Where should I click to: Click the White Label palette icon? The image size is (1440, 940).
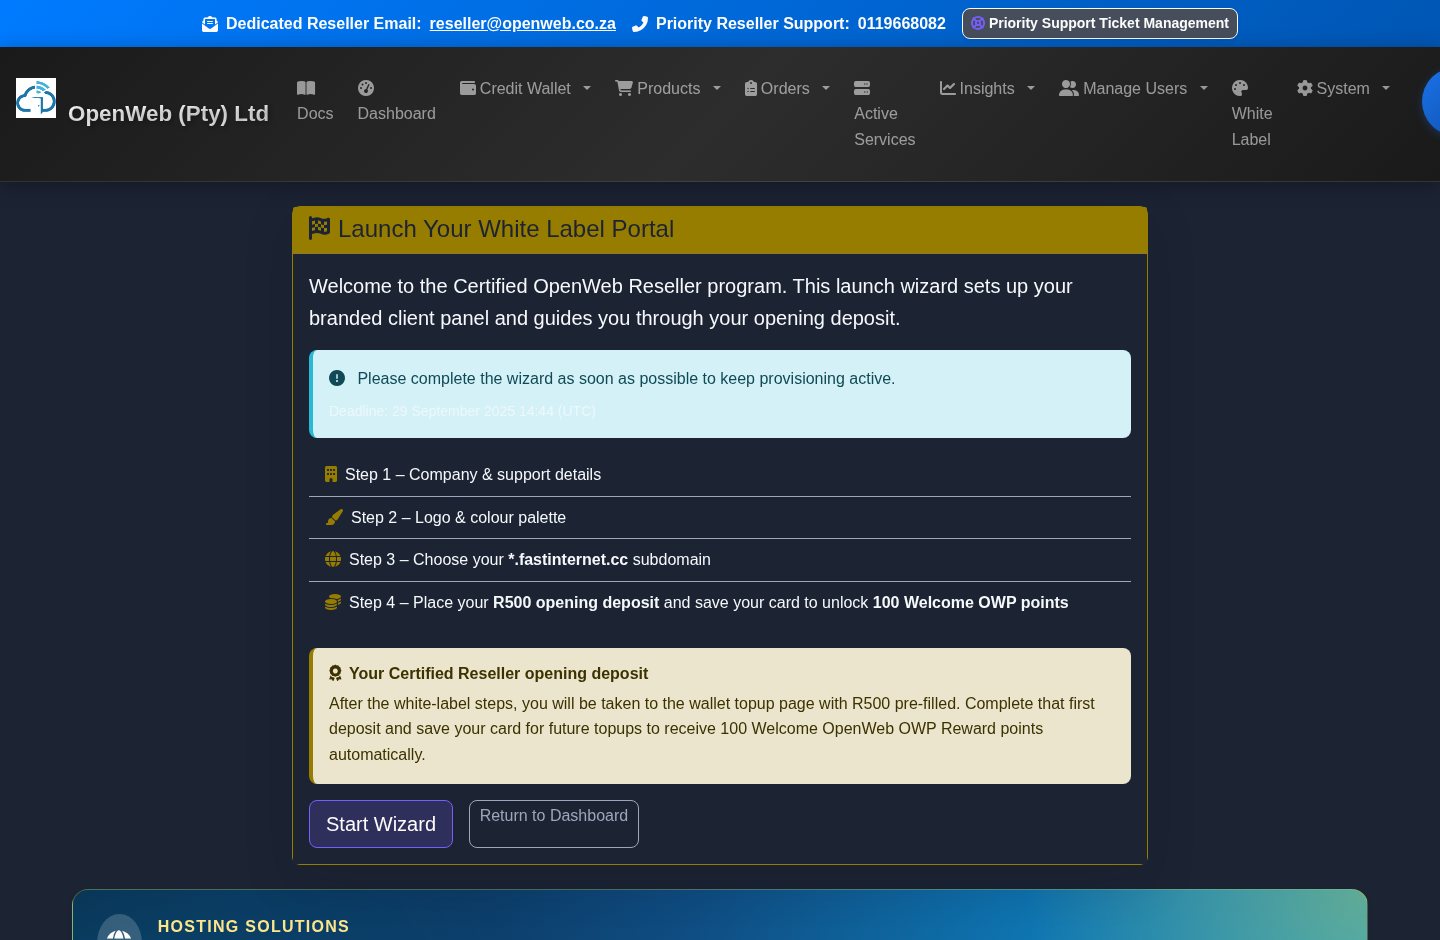click(1240, 88)
